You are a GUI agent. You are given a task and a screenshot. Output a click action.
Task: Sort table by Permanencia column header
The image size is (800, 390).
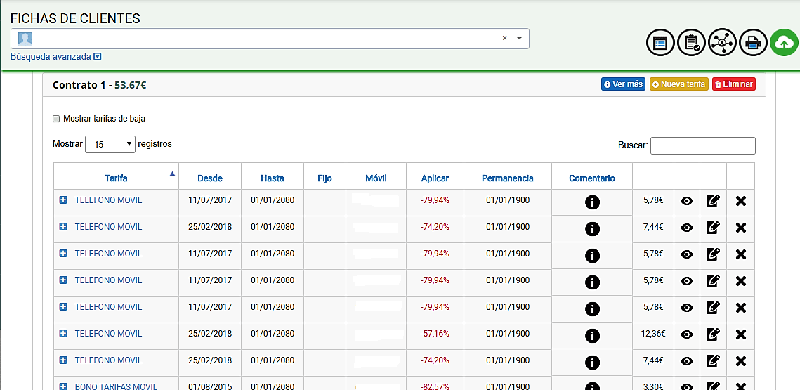coord(508,178)
